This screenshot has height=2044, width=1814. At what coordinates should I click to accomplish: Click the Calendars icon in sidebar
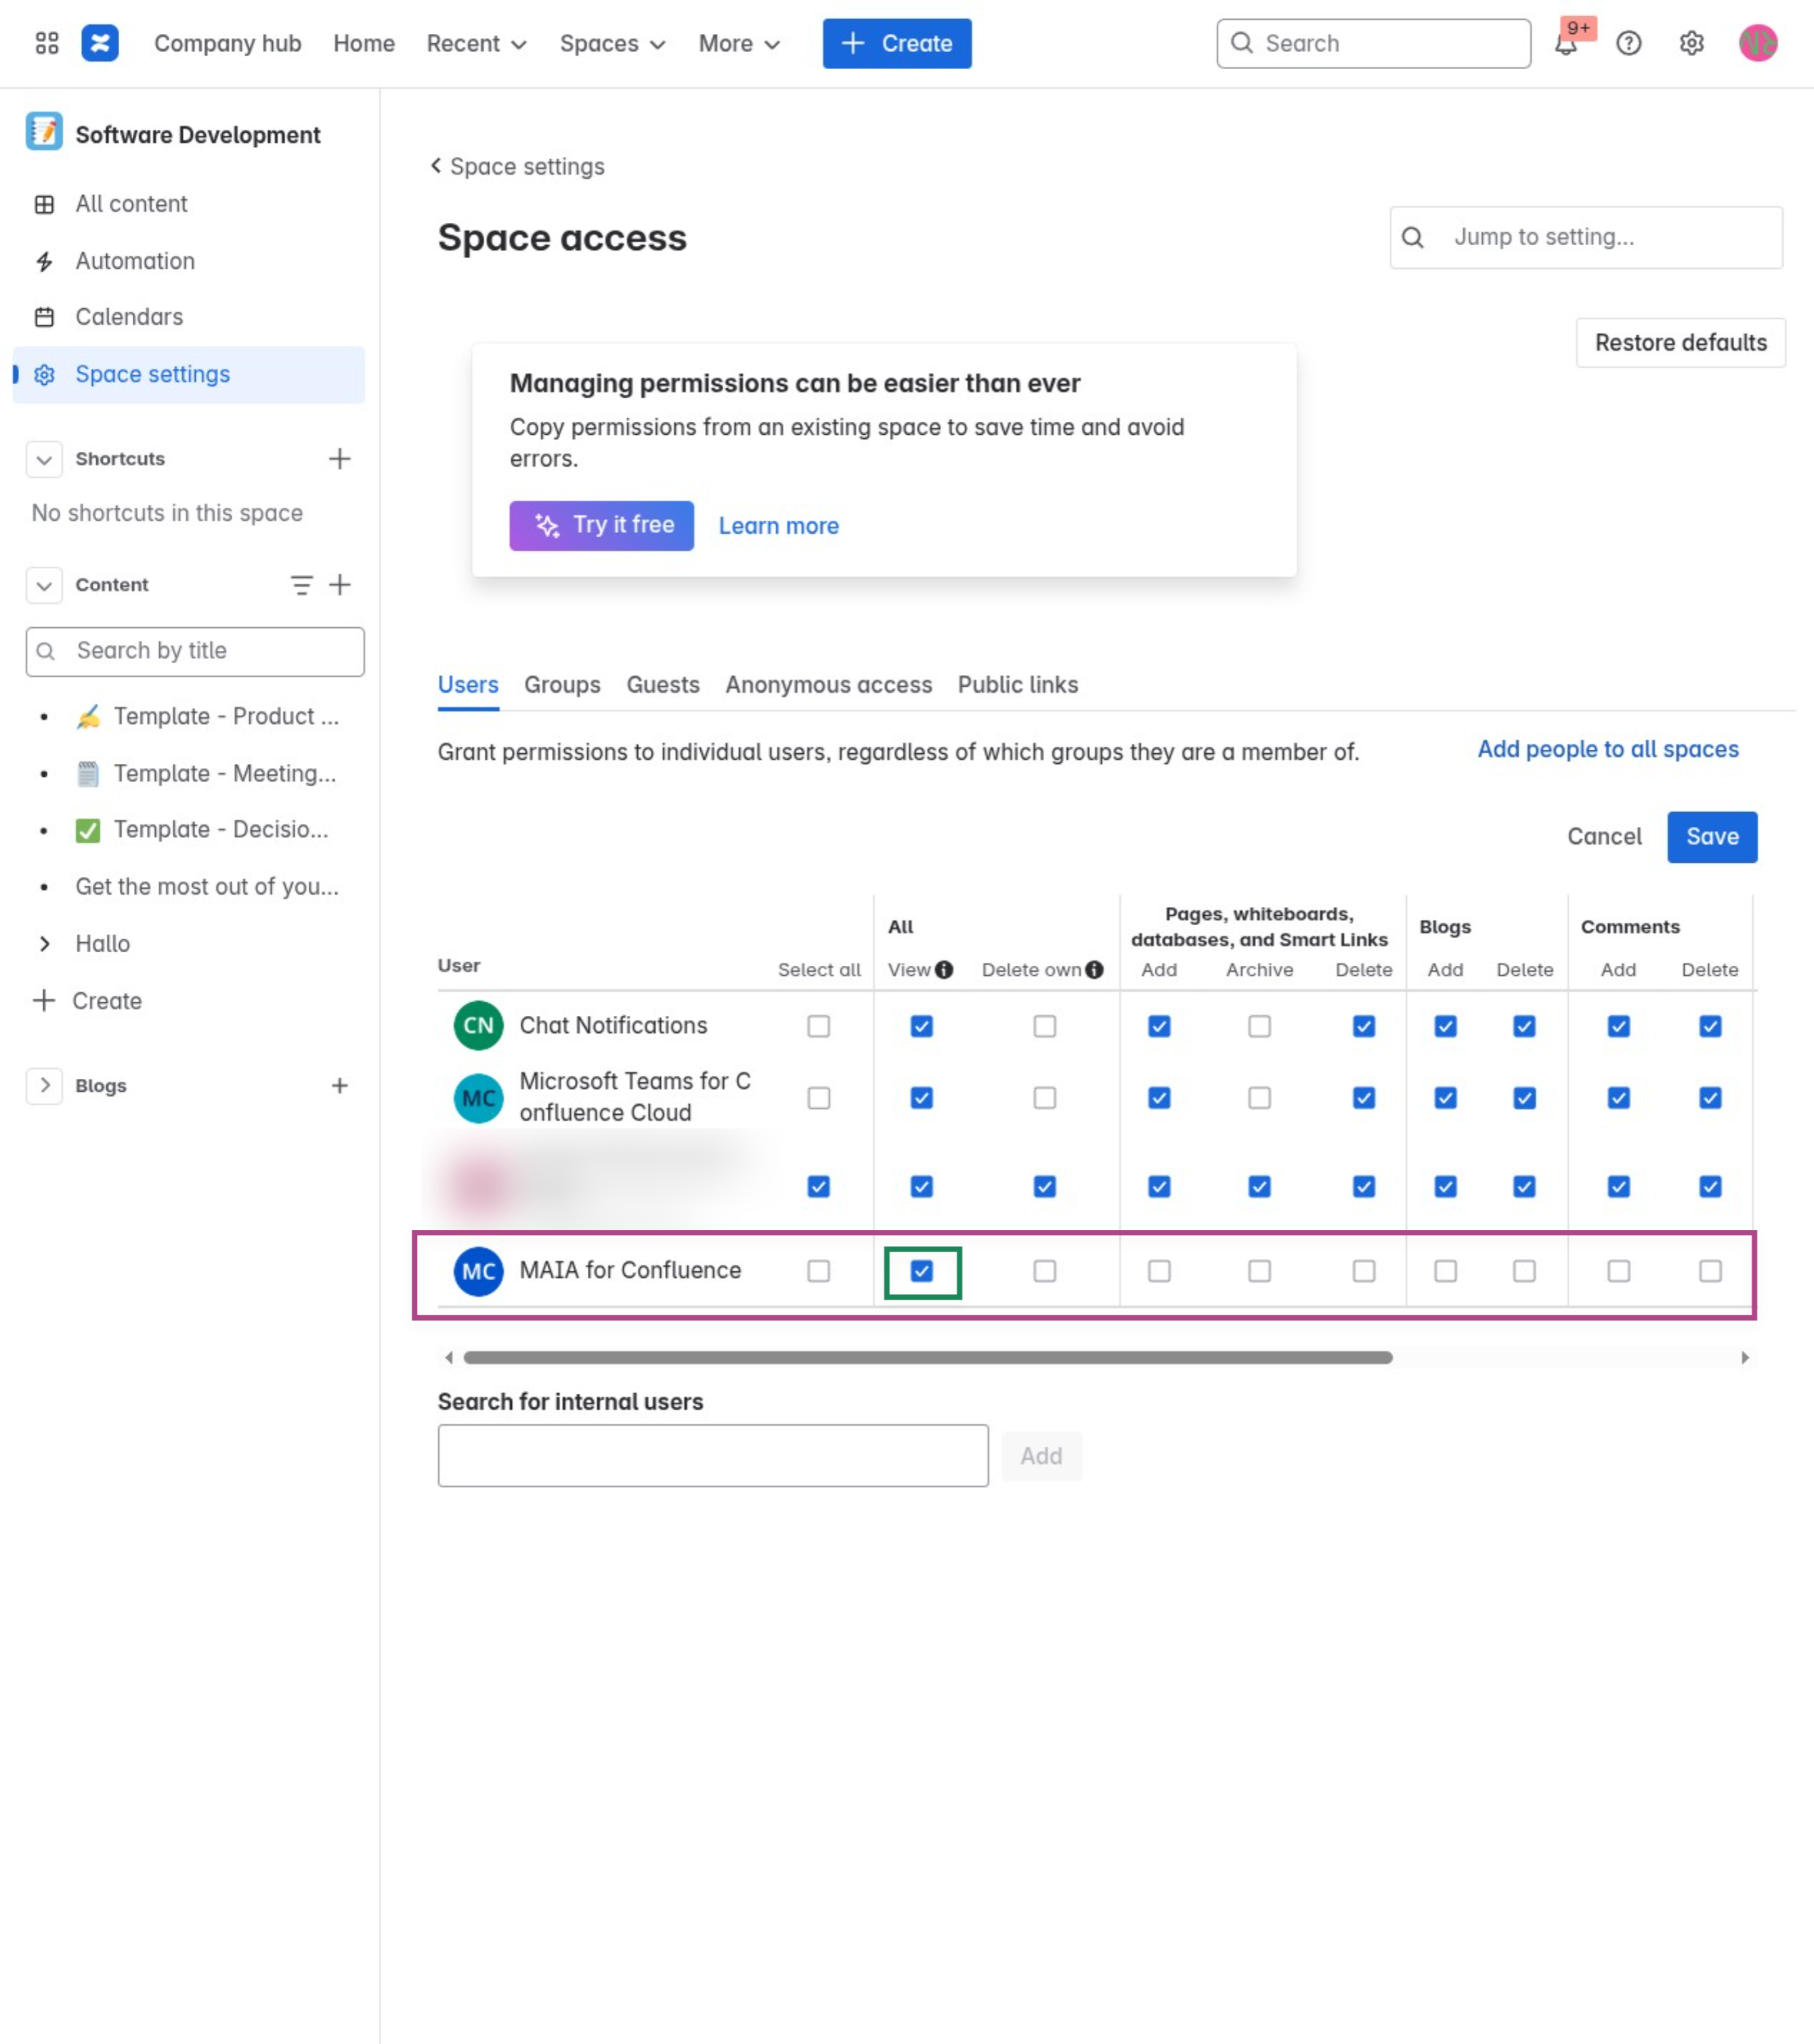point(44,317)
